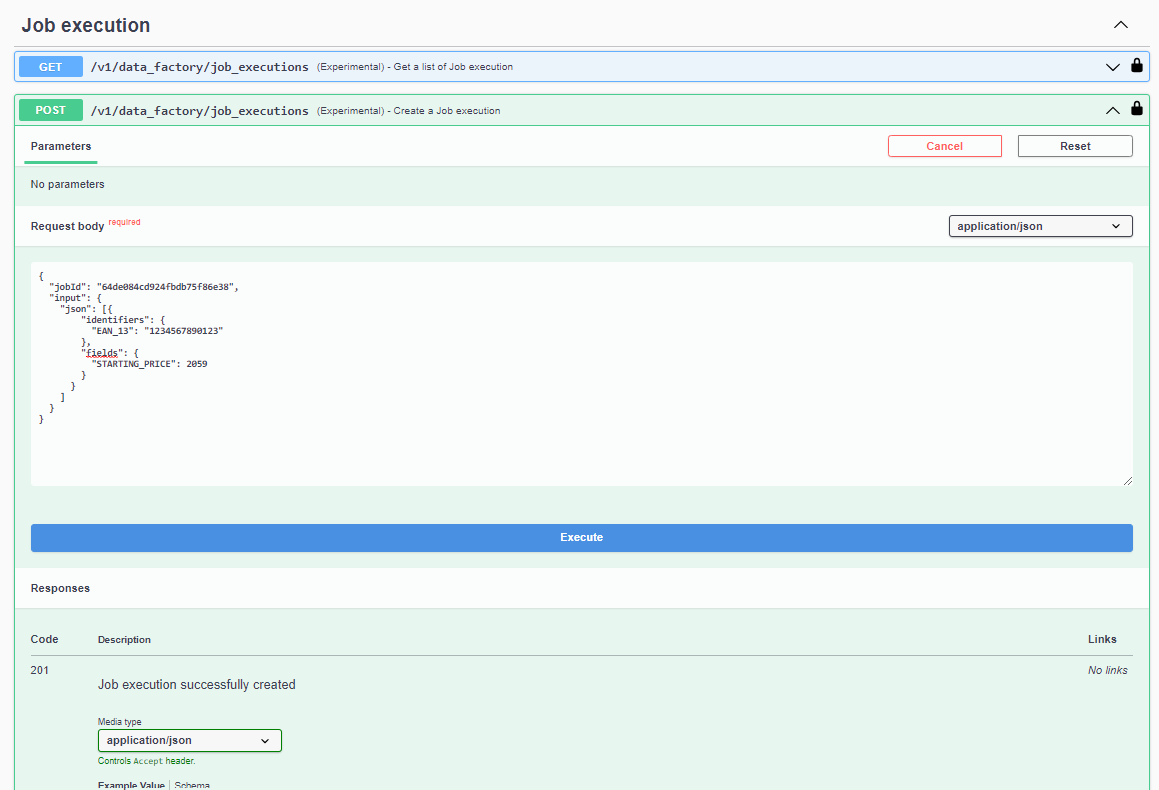Expand the GET job_executions endpoint chevron
Viewport: 1159px width, 790px height.
pos(1112,67)
